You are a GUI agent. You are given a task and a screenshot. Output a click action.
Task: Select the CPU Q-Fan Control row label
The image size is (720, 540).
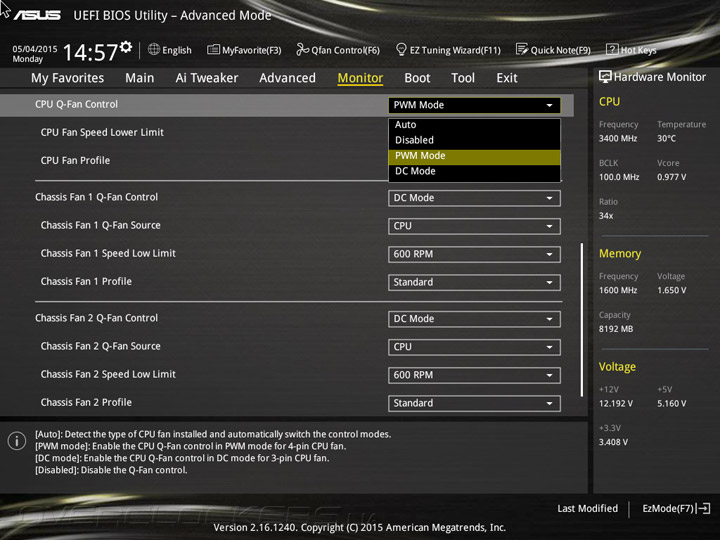[76, 104]
